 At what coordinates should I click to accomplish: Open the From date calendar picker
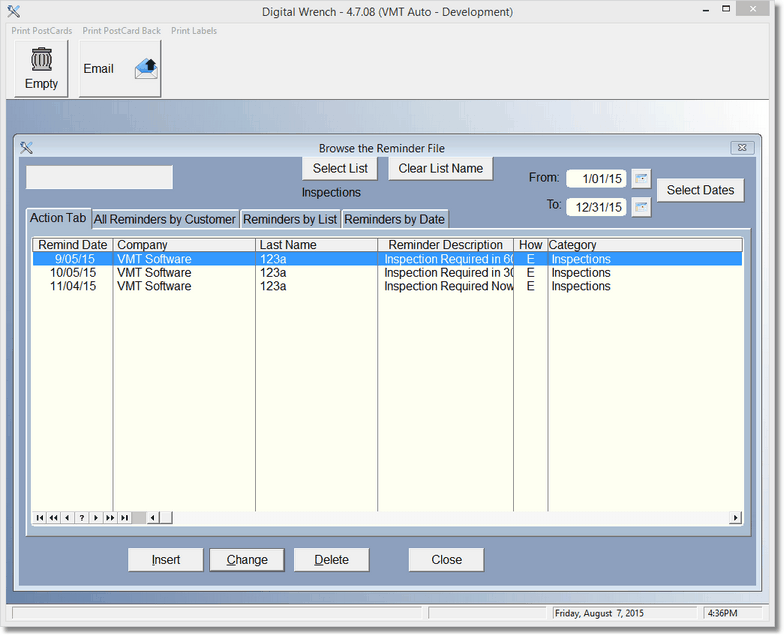click(x=641, y=179)
